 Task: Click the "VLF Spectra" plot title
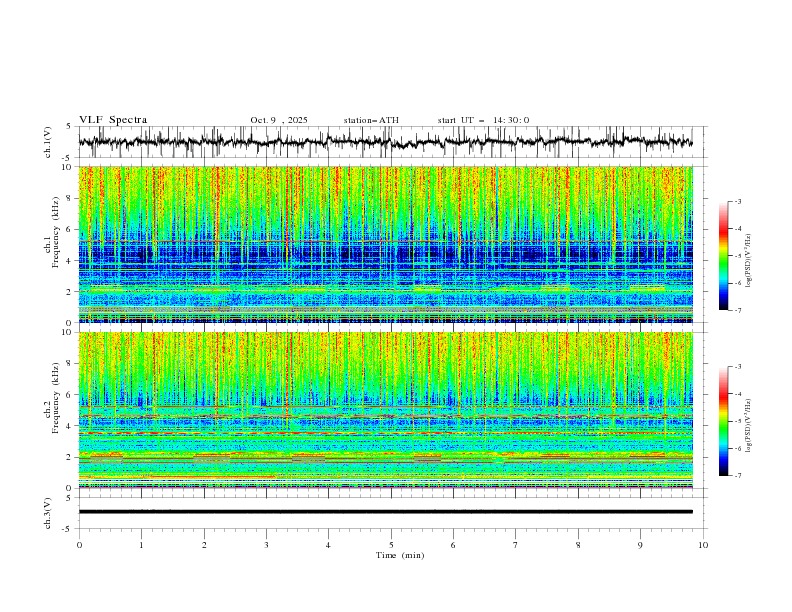(x=113, y=120)
